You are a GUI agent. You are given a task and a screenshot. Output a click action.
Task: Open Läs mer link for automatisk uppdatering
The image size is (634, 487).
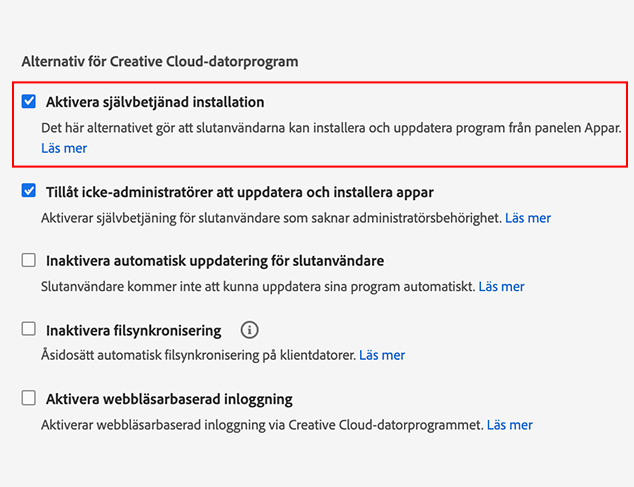pyautogui.click(x=501, y=286)
